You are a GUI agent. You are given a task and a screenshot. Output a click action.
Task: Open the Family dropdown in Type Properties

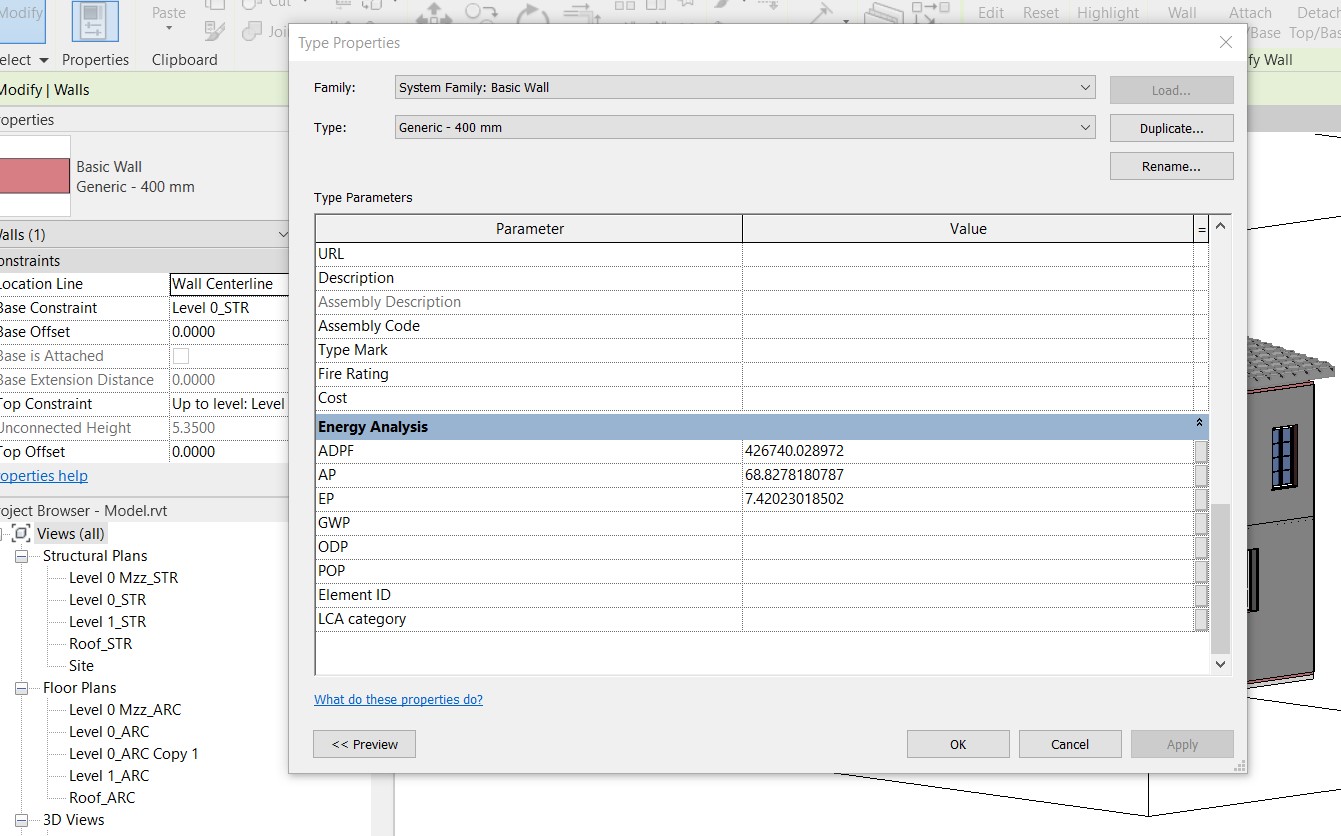coord(745,87)
